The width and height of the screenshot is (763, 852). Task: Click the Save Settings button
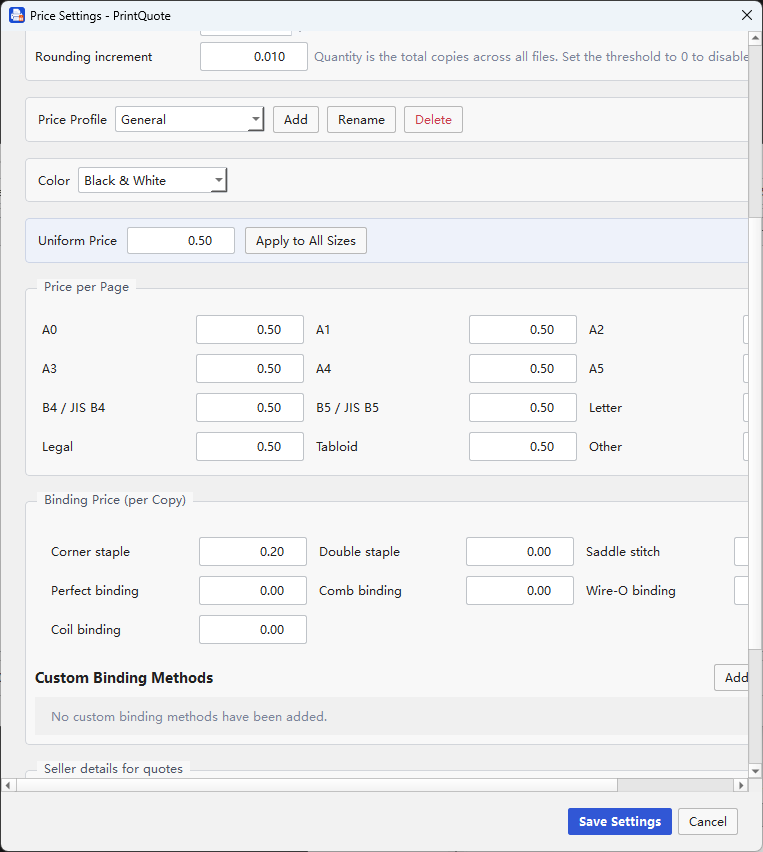620,822
